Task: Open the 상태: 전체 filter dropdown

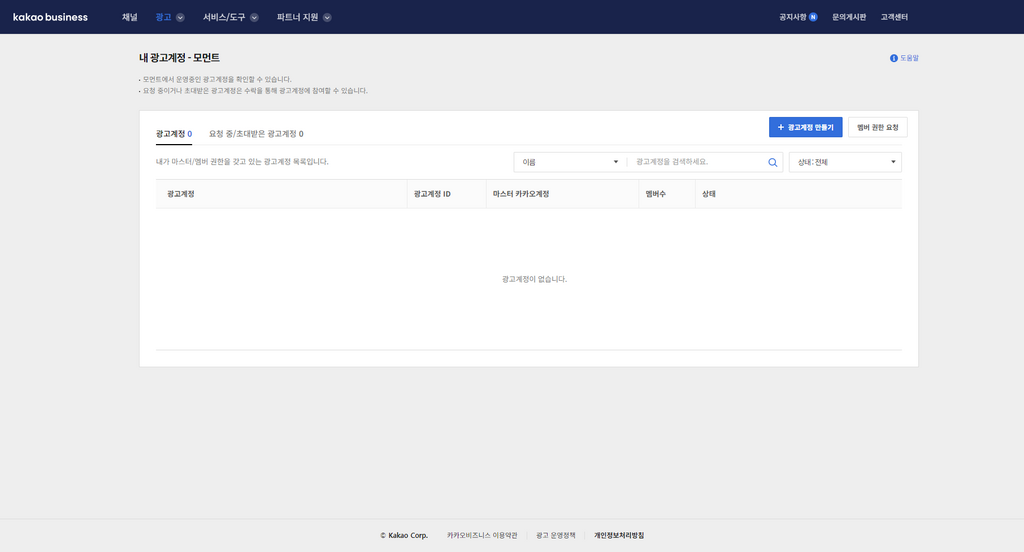Action: (x=845, y=162)
